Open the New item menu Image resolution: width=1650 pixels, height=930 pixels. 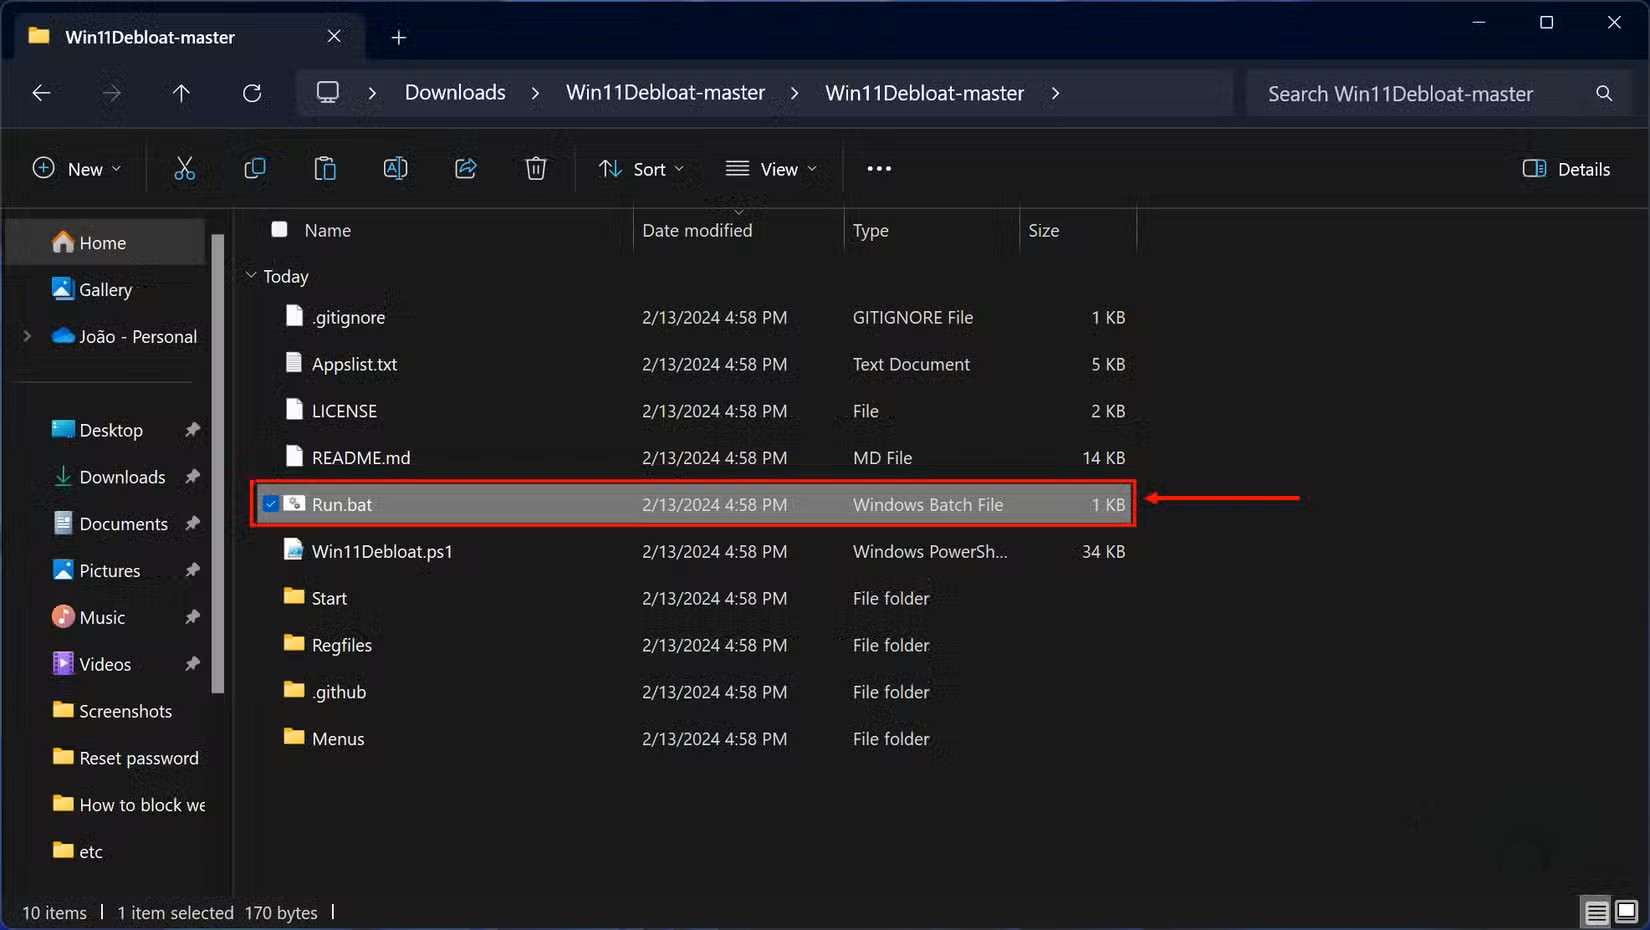[x=76, y=168]
